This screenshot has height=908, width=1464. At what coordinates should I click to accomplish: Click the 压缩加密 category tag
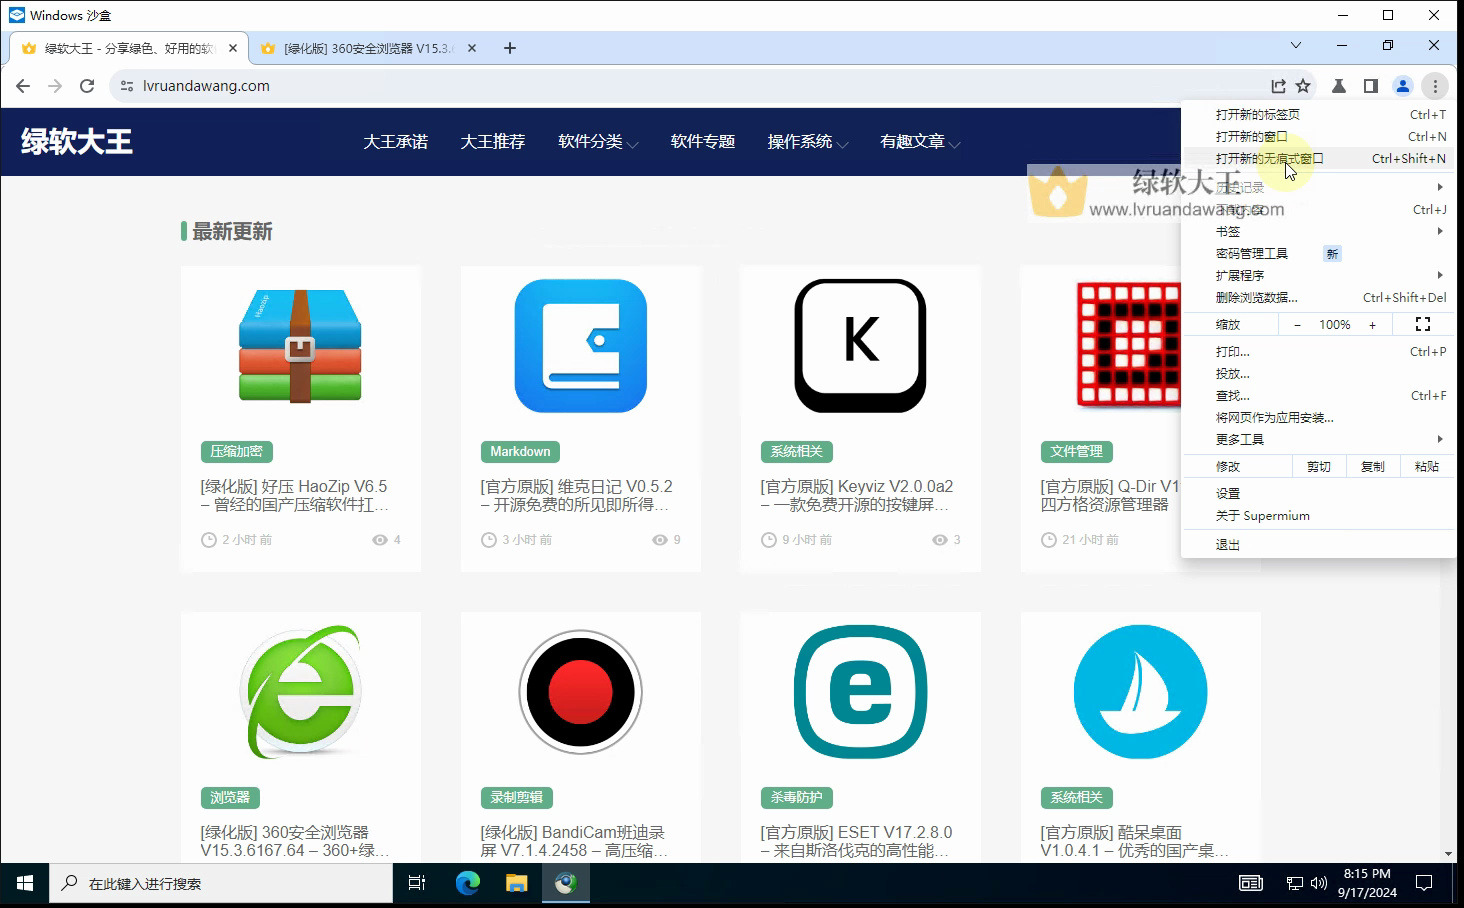tap(236, 451)
